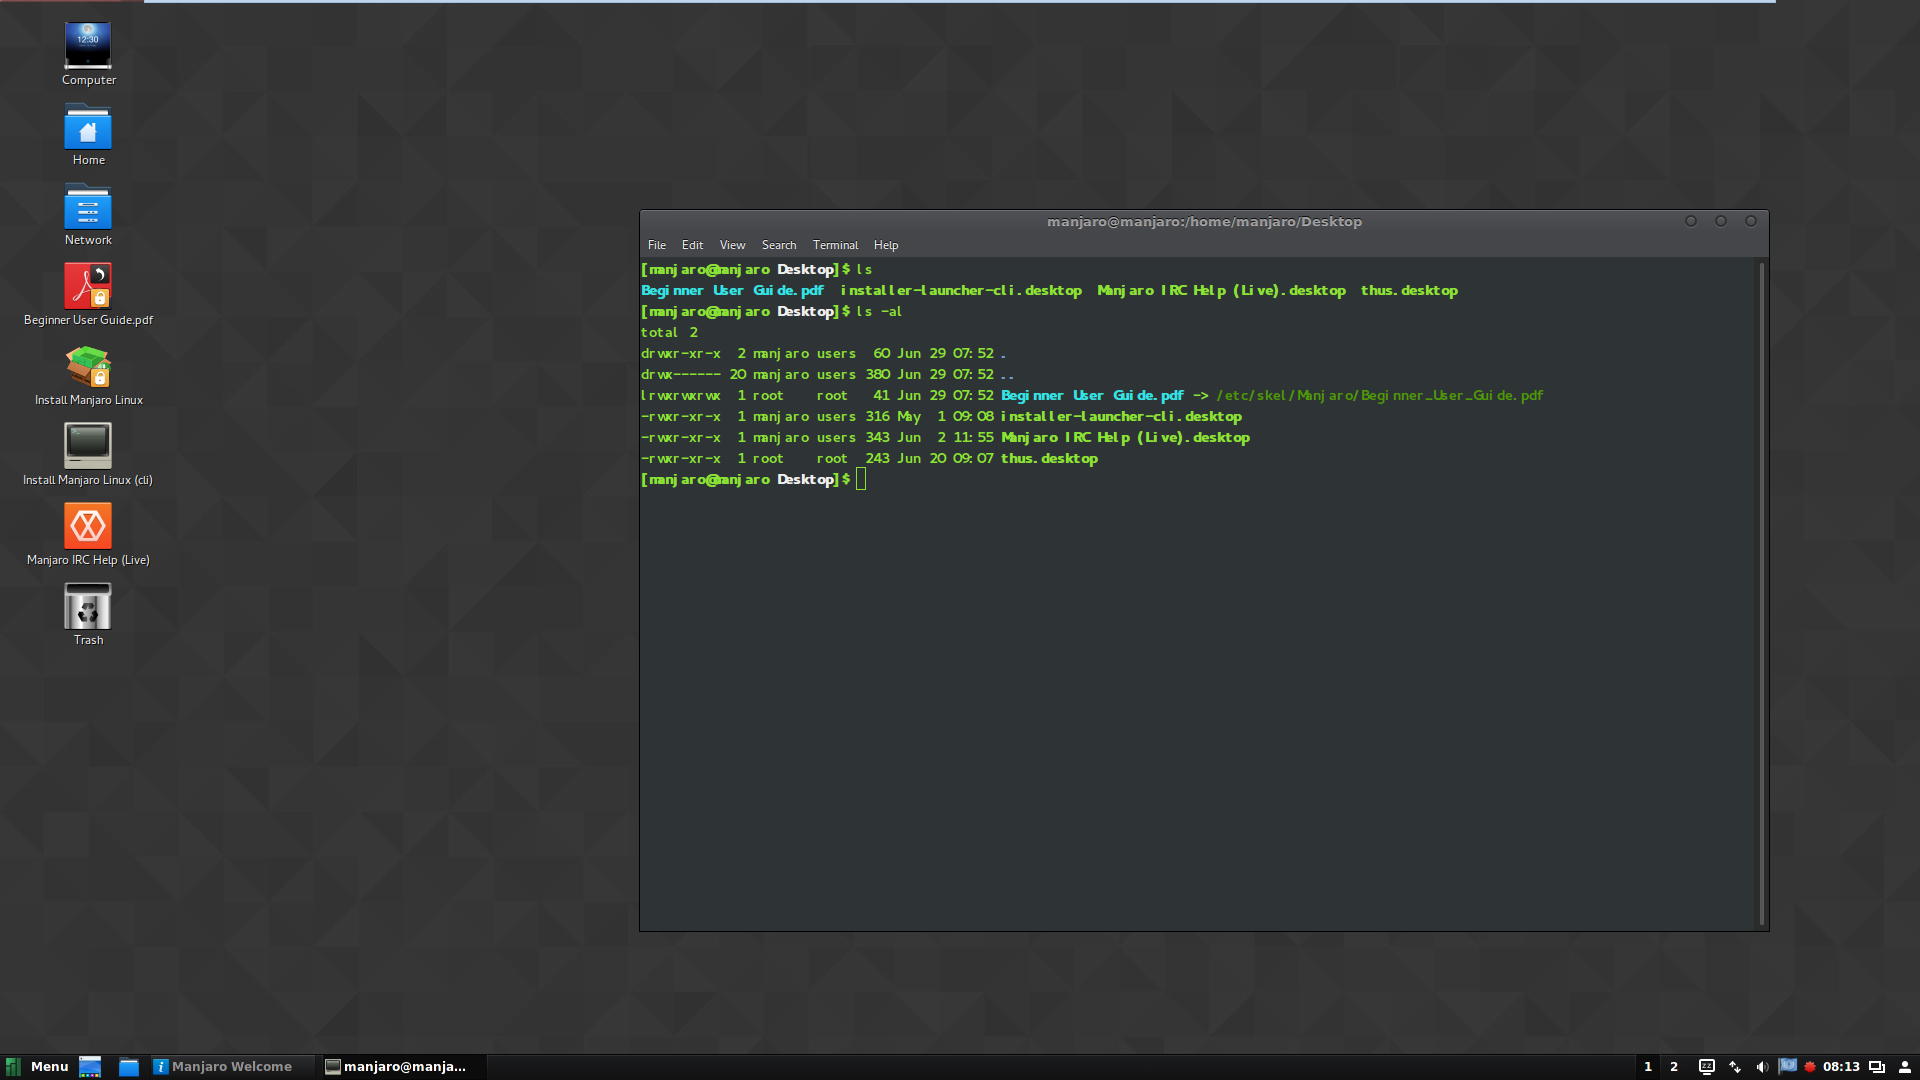Switch to workspace 2
1920x1080 pixels.
click(1674, 1067)
